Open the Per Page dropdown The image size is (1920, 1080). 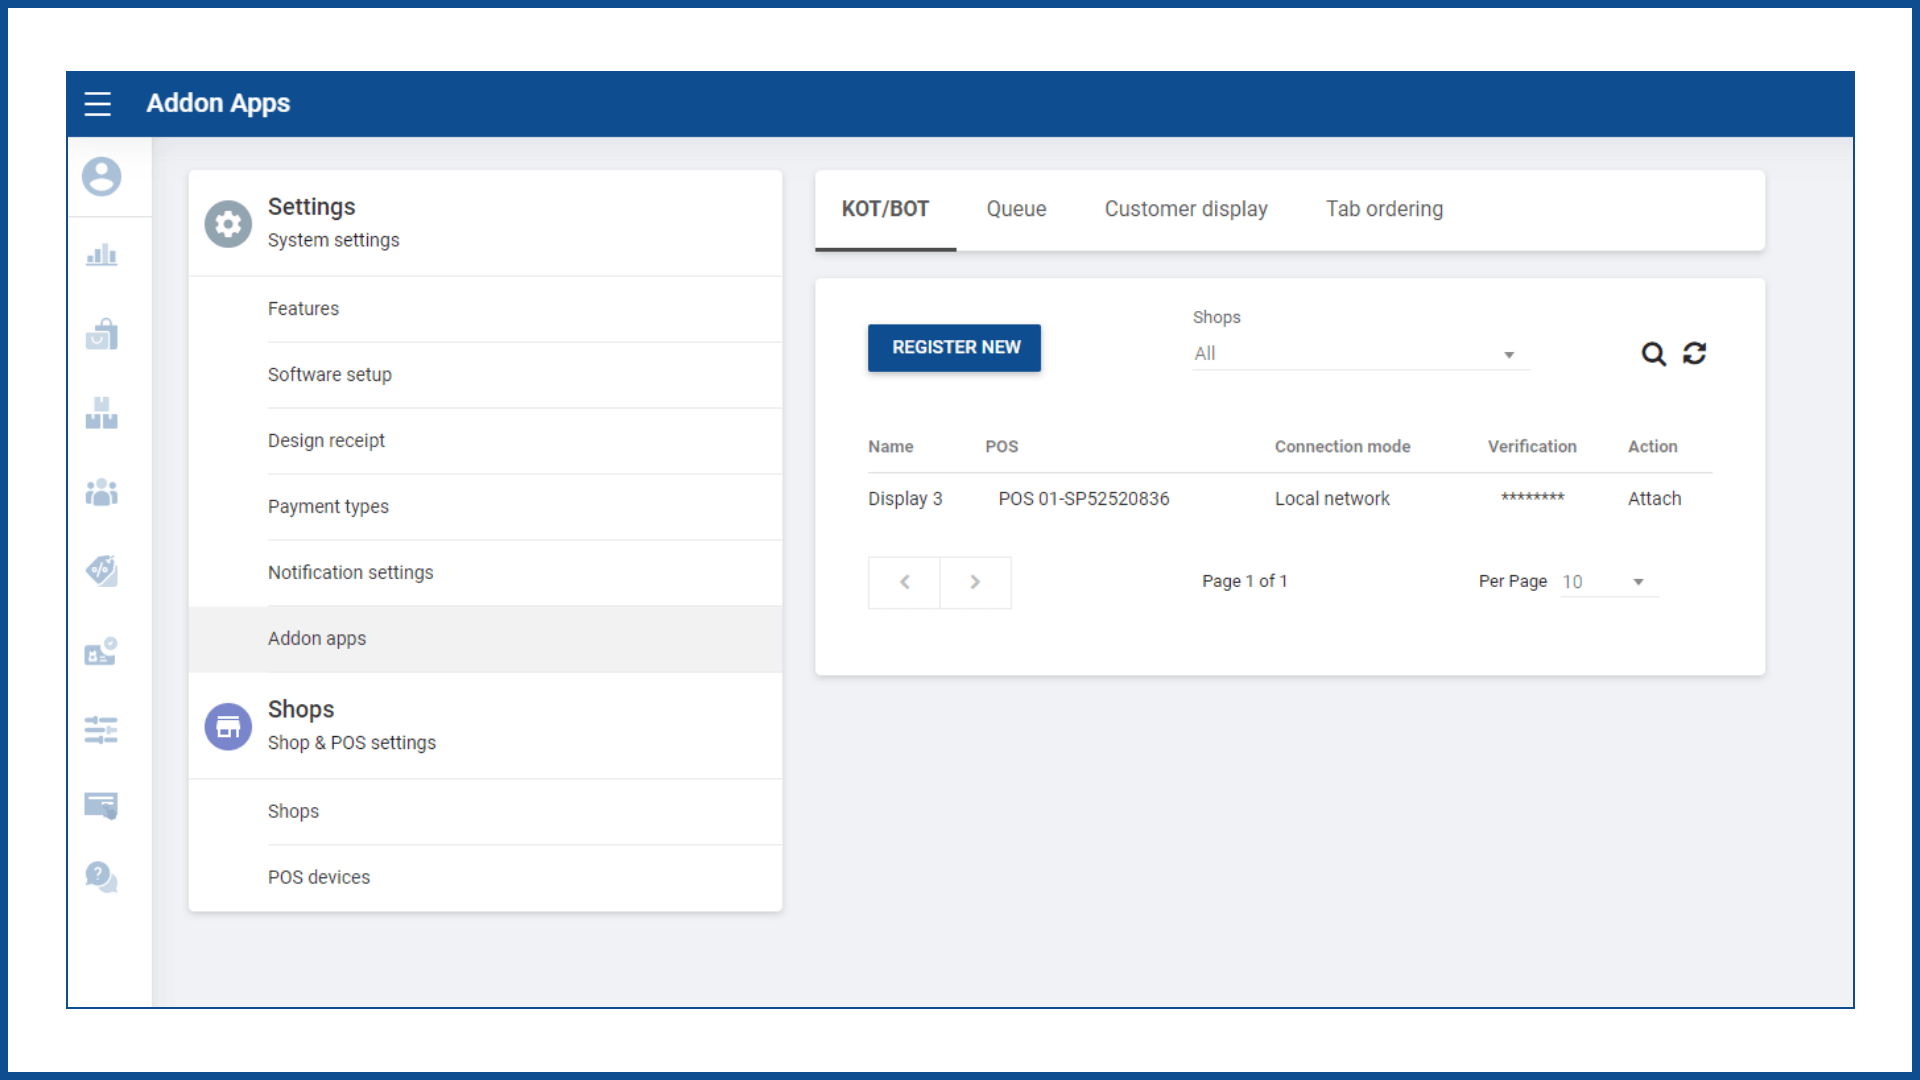[1609, 582]
